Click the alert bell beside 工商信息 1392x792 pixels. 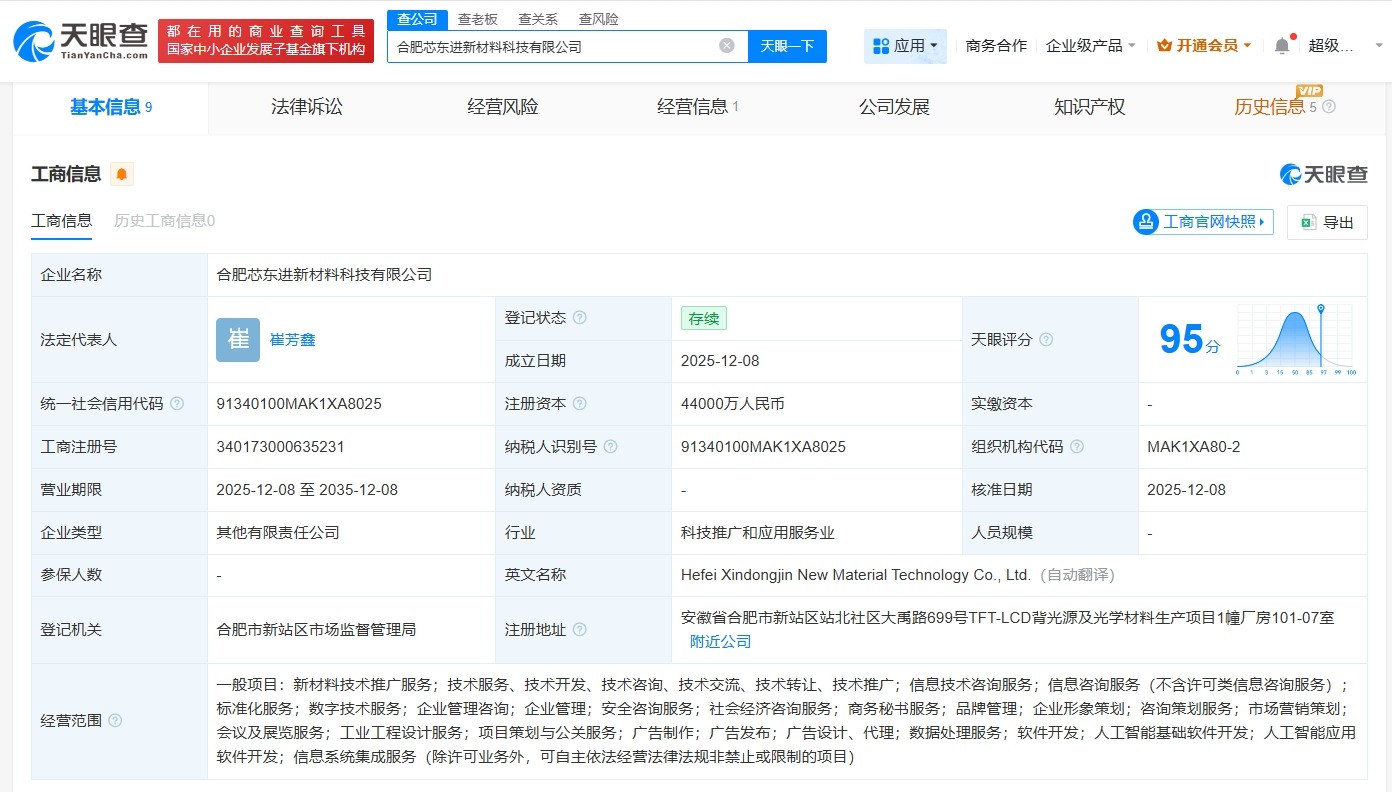[x=121, y=173]
